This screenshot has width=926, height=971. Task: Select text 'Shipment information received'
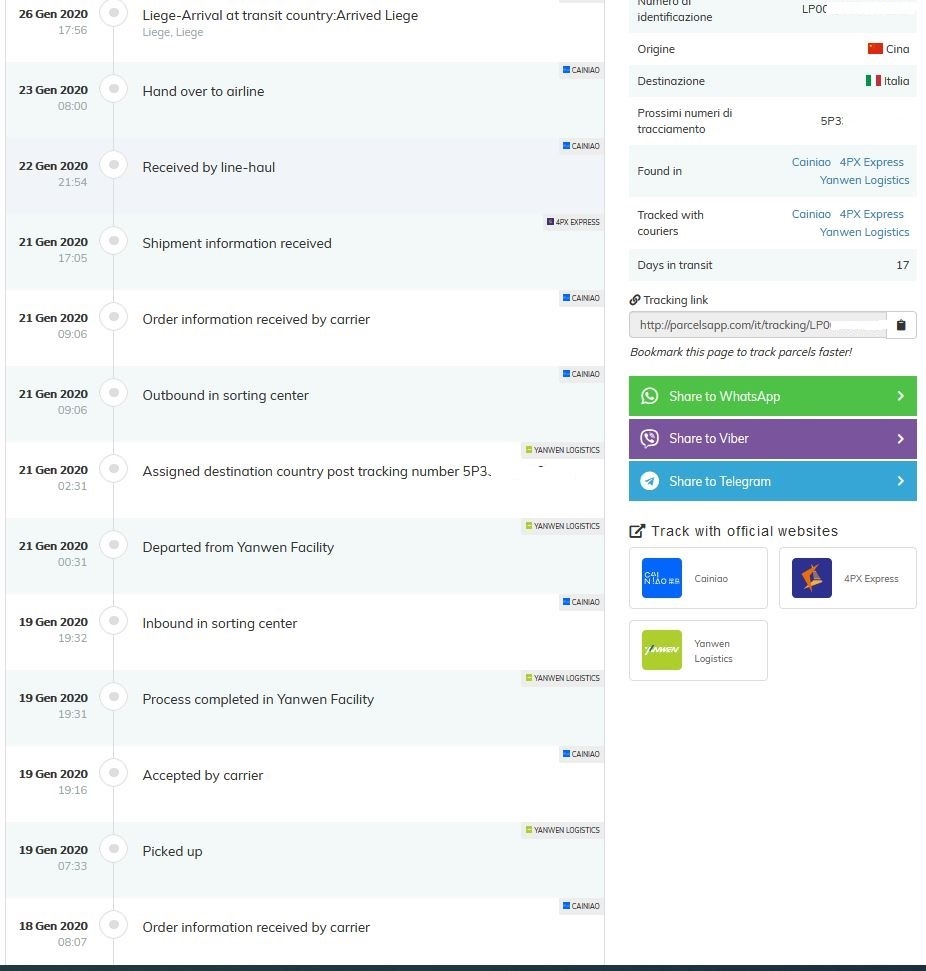[237, 243]
